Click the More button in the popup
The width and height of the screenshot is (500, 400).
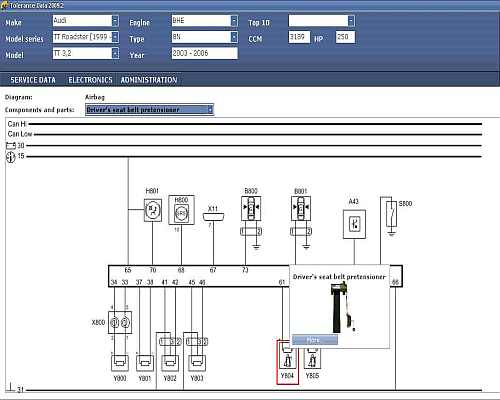coord(315,340)
